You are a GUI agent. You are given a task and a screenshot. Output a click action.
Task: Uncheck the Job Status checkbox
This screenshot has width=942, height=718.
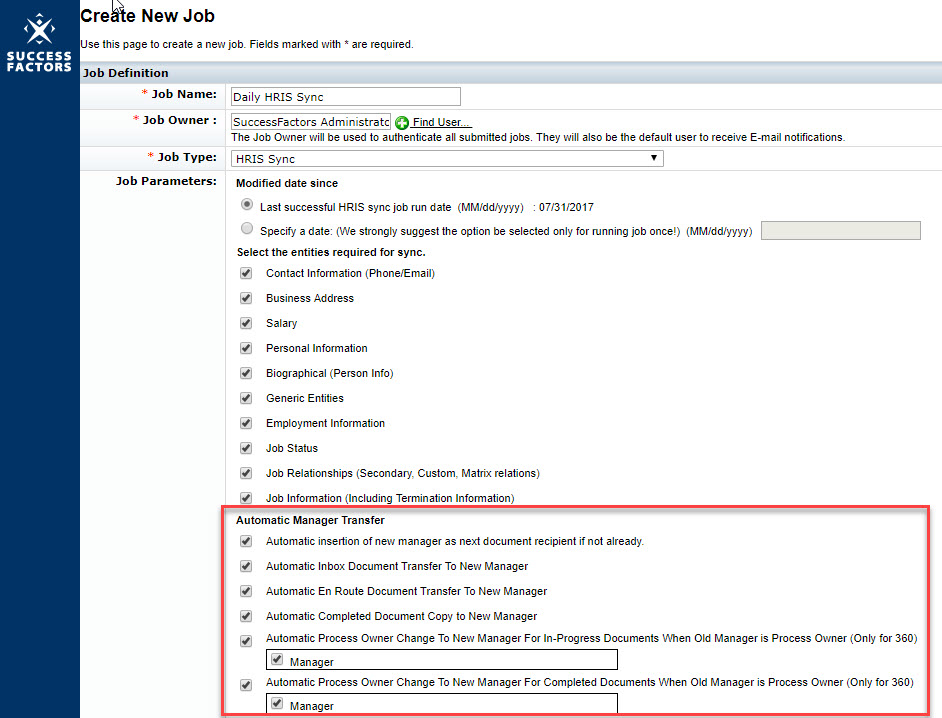click(x=246, y=448)
